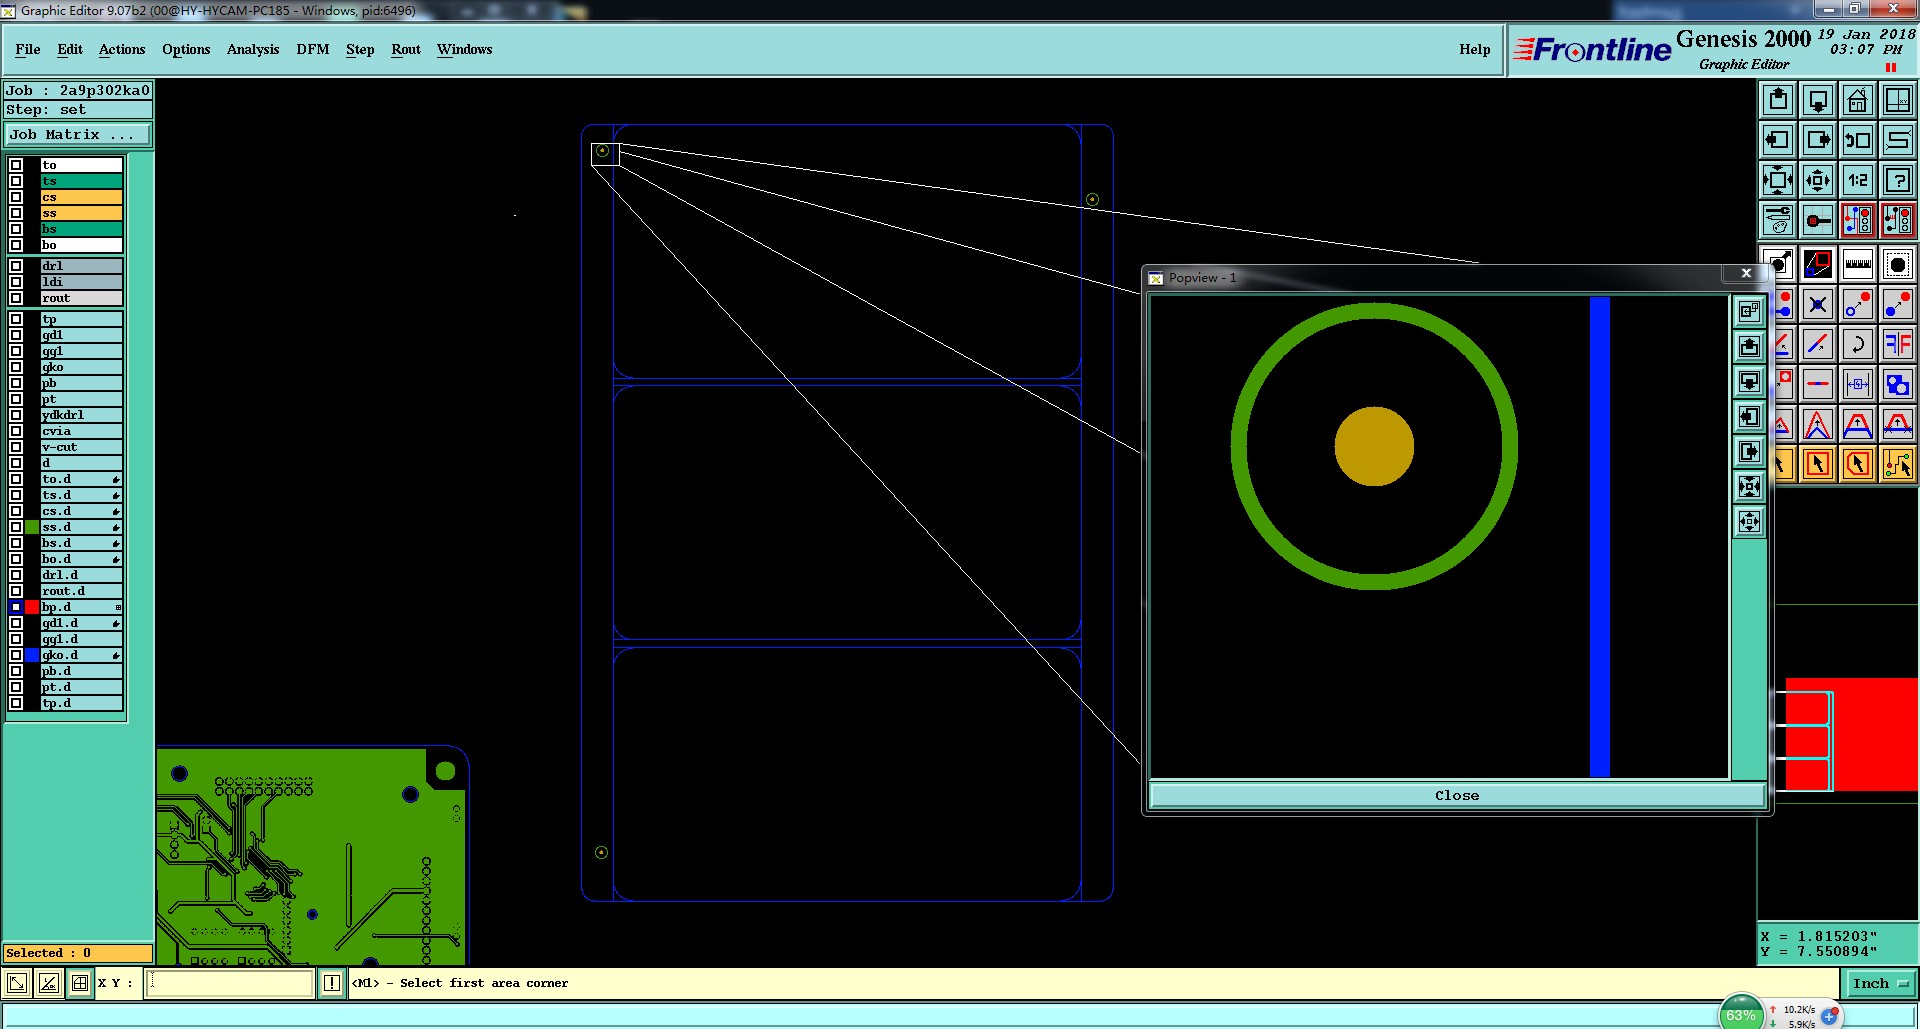
Task: Select the ts layer name
Action: [81, 181]
